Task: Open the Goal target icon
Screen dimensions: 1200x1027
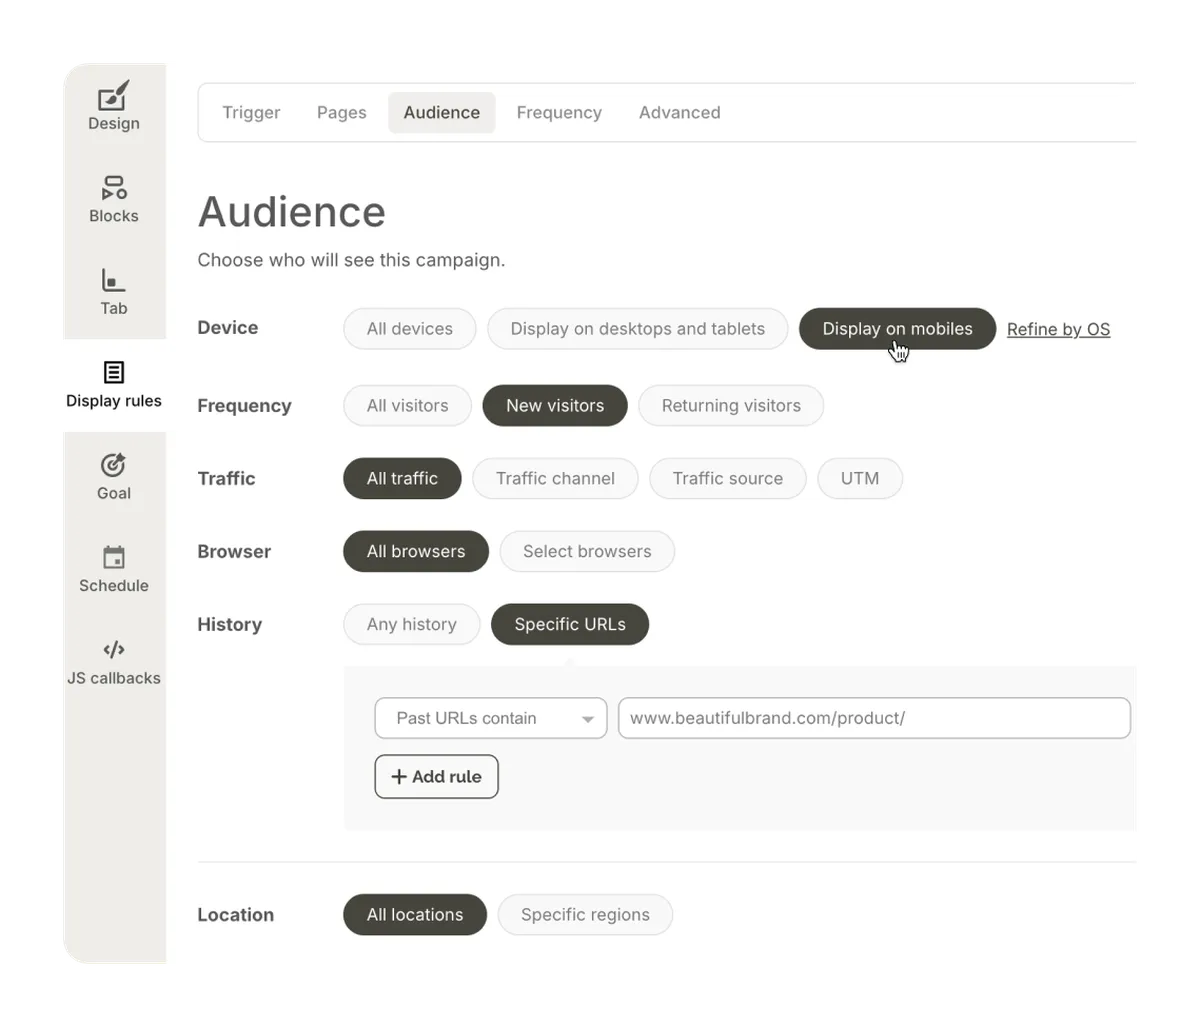Action: point(113,465)
